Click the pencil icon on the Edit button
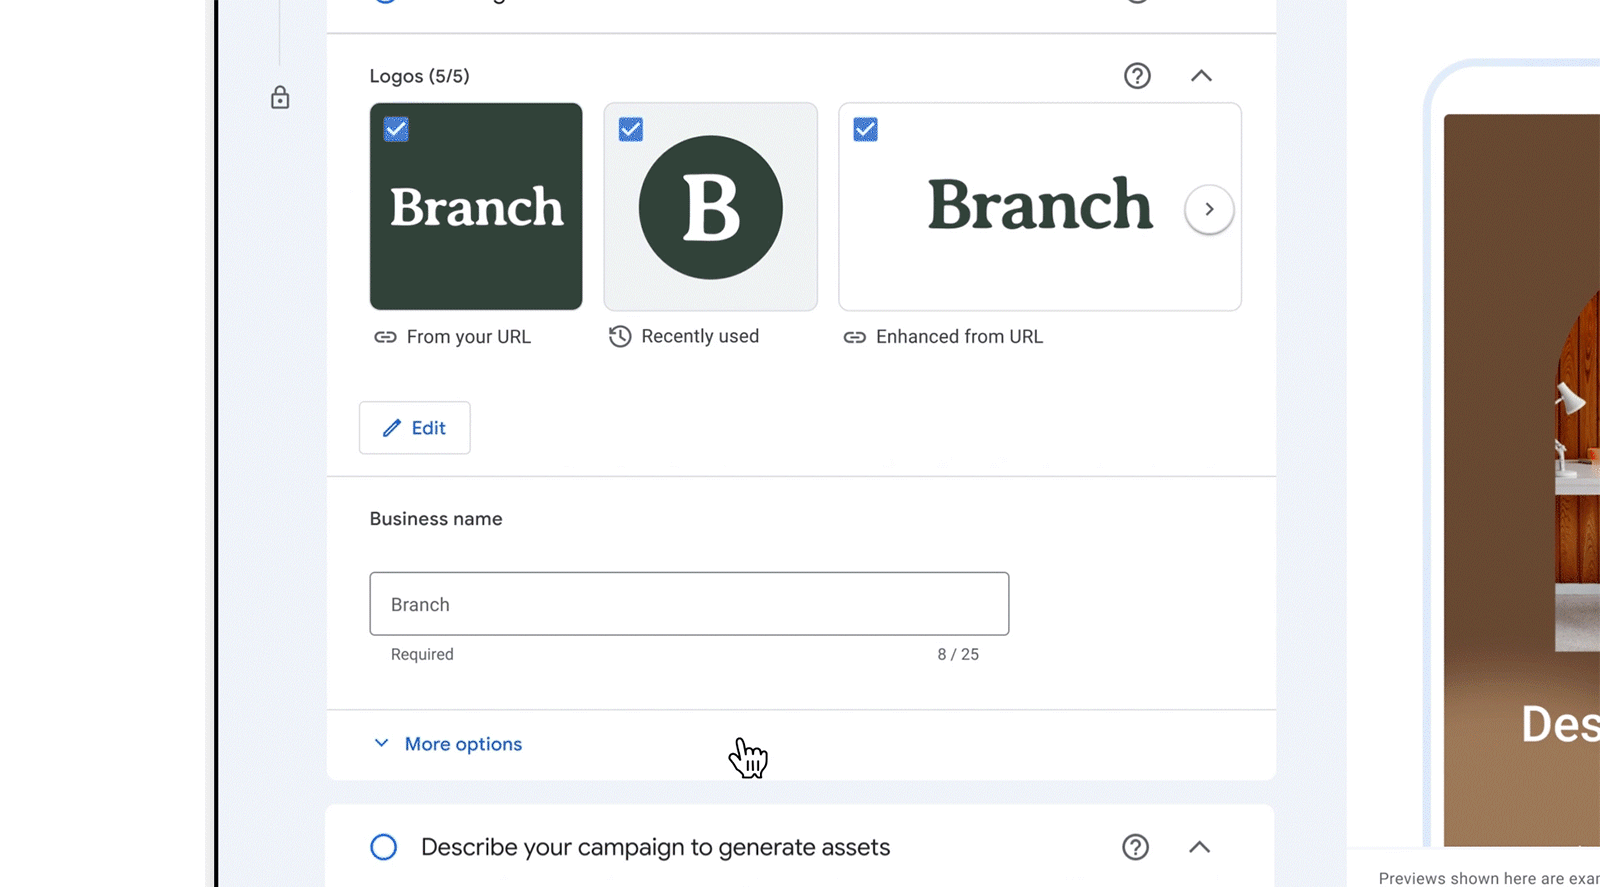The width and height of the screenshot is (1600, 887). (x=392, y=428)
